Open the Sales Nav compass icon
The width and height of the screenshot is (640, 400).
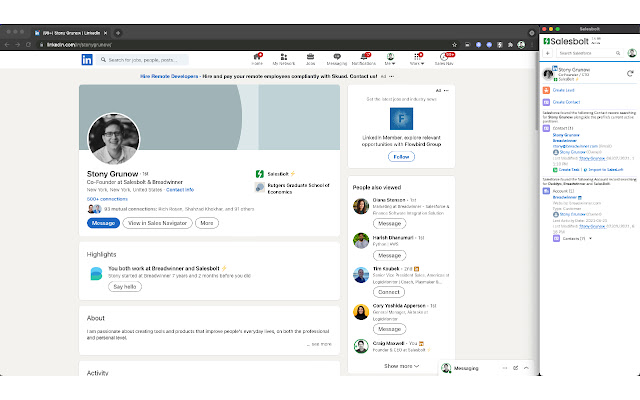pyautogui.click(x=444, y=59)
